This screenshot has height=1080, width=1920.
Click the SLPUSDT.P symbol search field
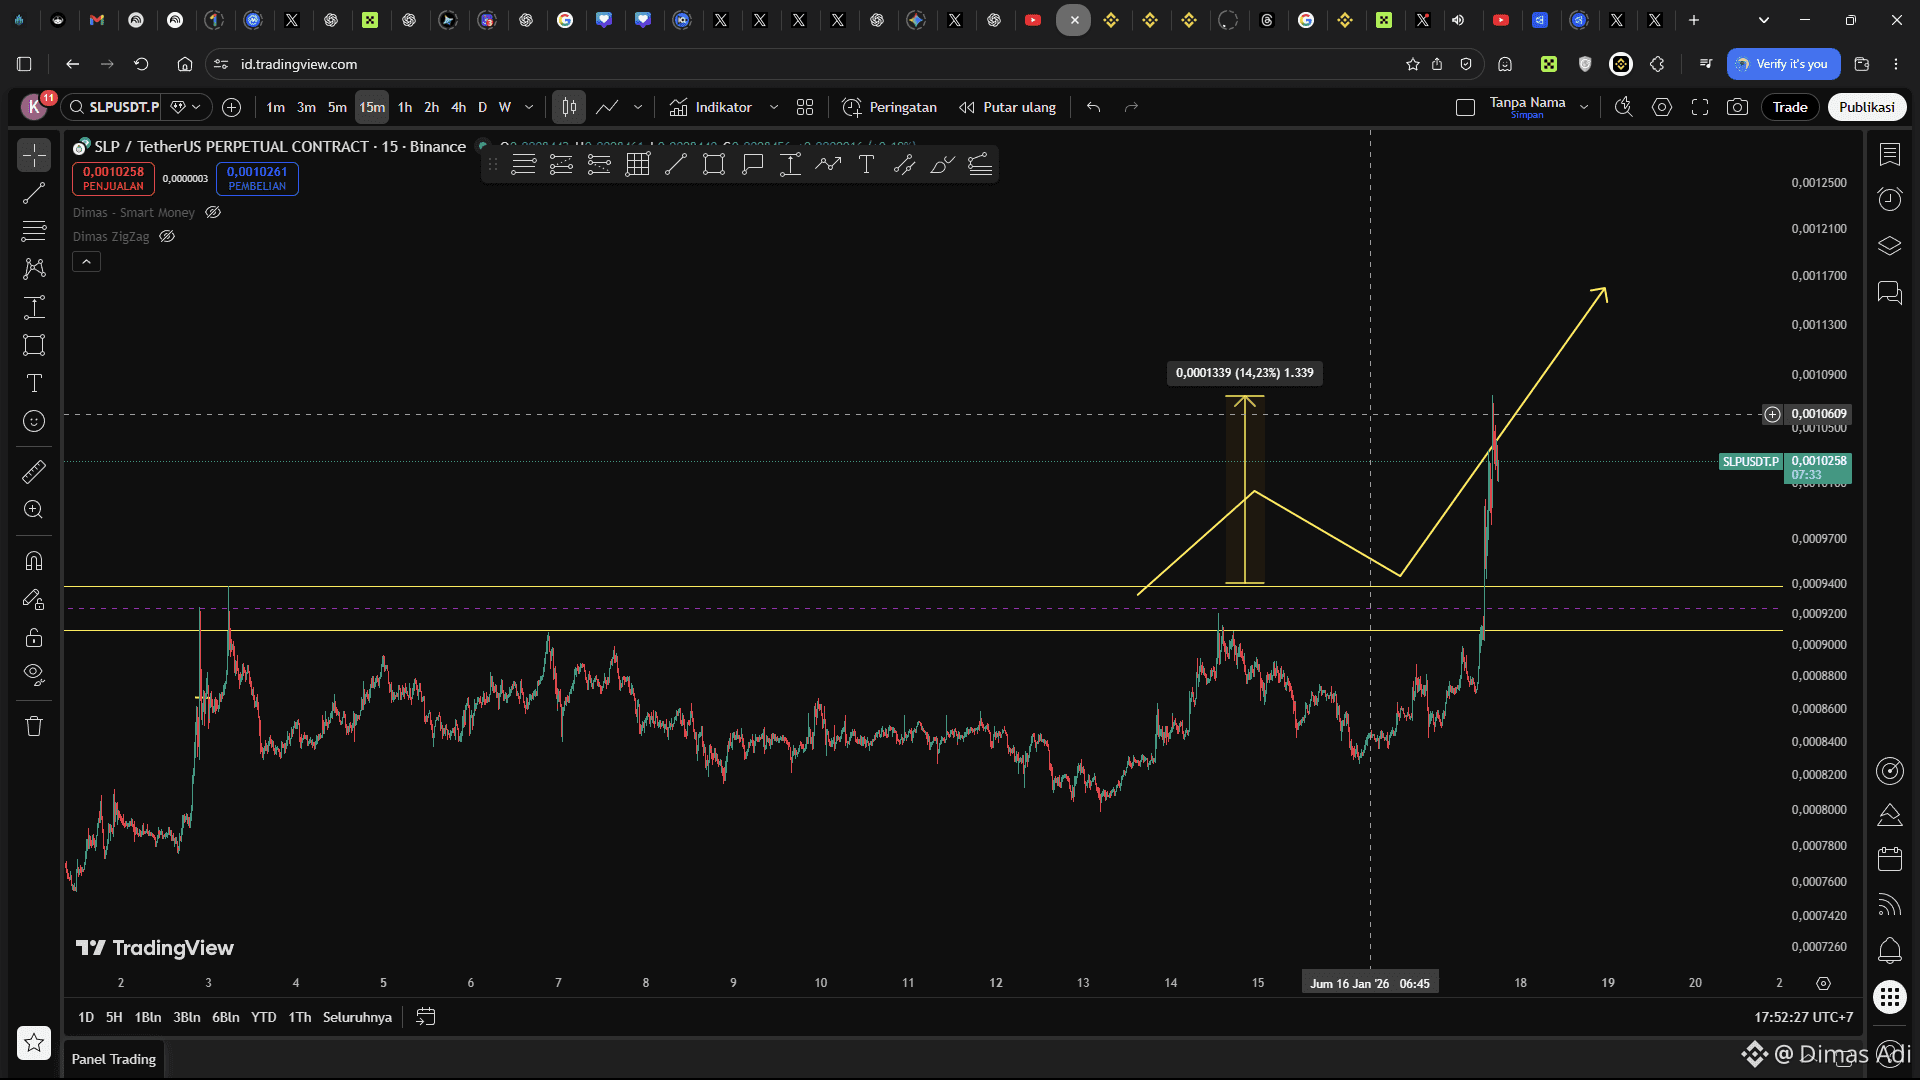(x=123, y=107)
